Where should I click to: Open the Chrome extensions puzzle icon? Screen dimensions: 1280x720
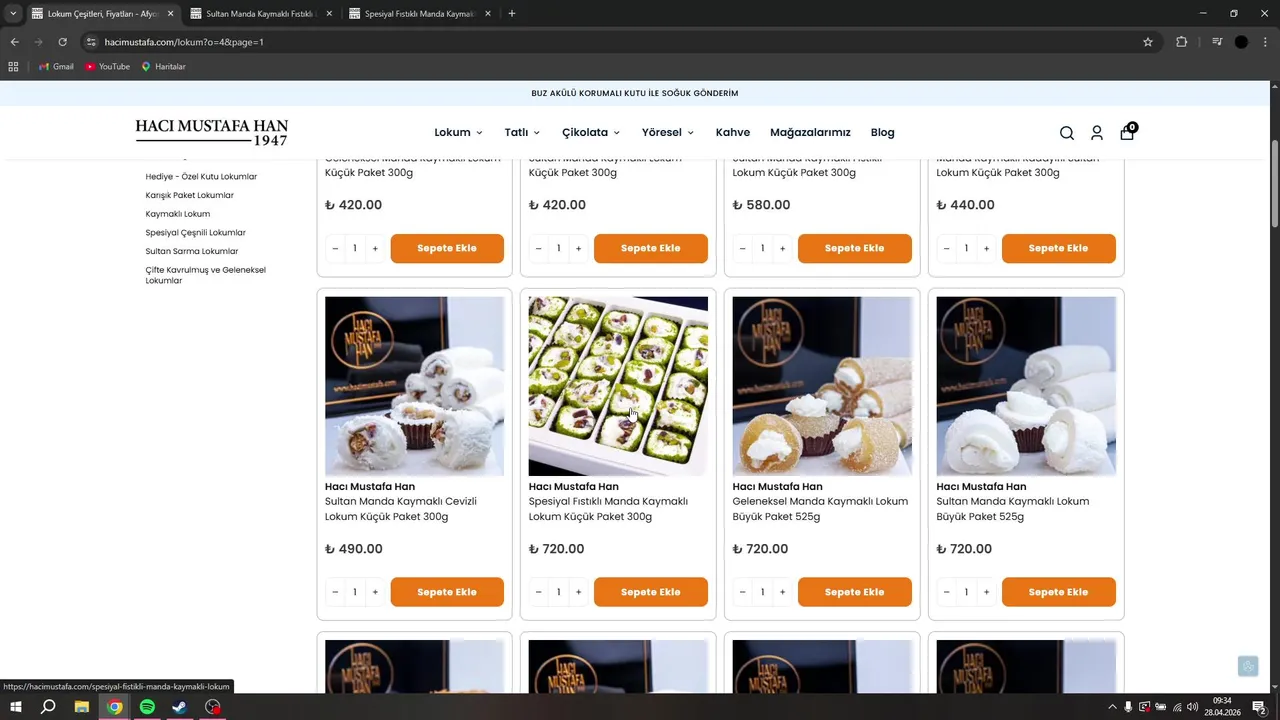click(1181, 42)
